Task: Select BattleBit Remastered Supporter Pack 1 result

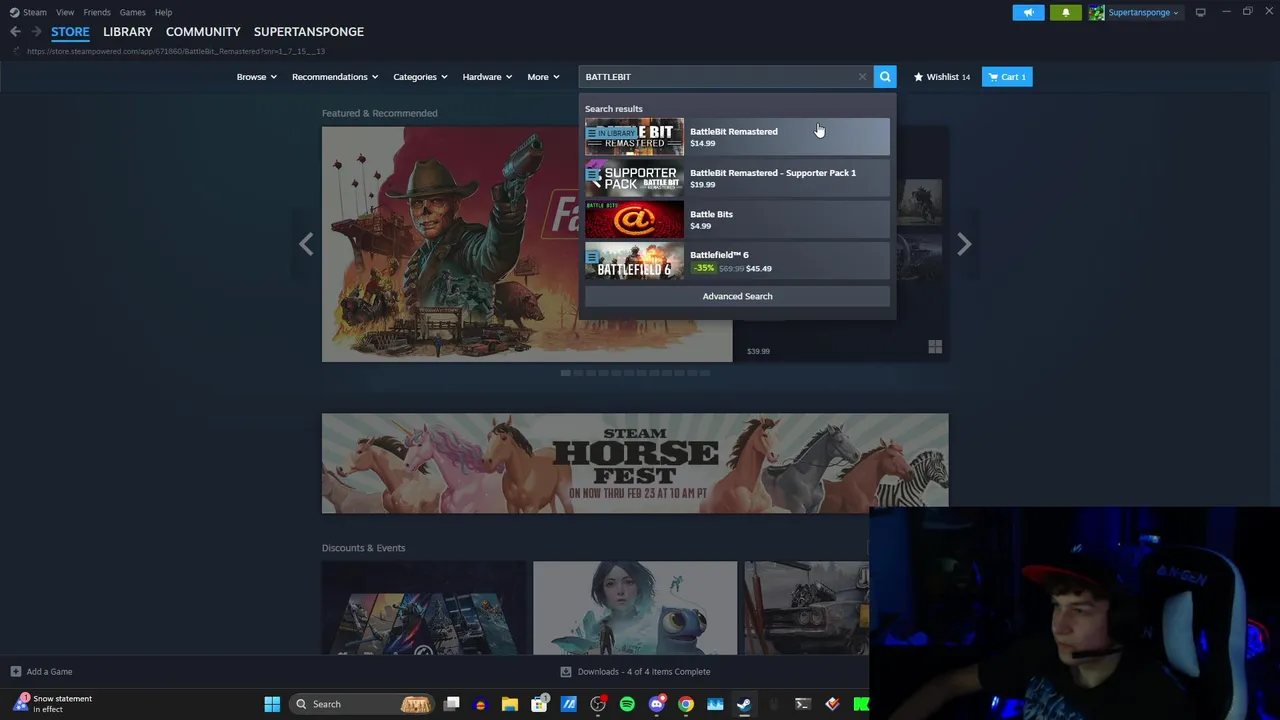Action: [x=737, y=178]
